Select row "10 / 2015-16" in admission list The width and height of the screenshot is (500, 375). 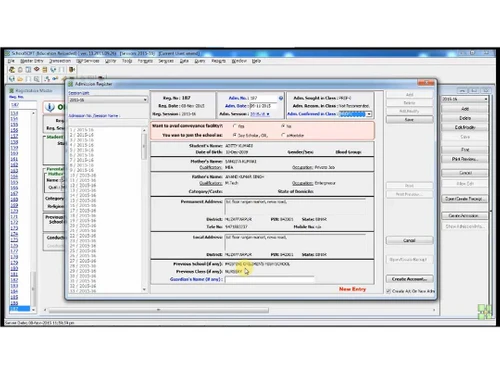(x=83, y=175)
